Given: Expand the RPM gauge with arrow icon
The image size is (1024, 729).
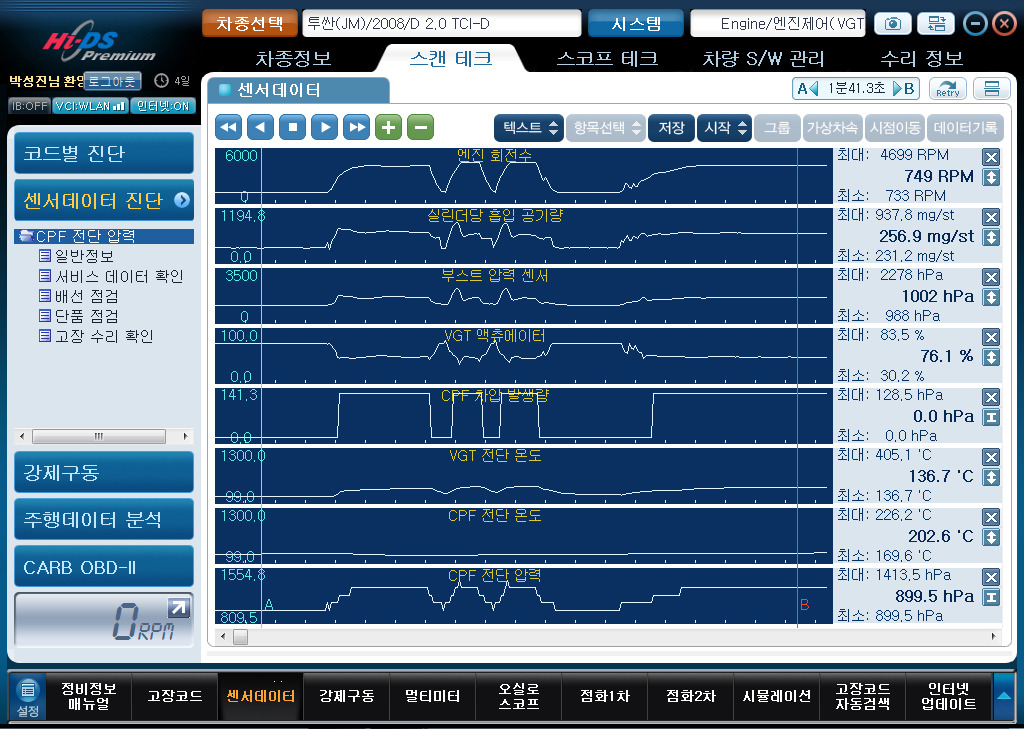Looking at the screenshot, I should pyautogui.click(x=178, y=608).
